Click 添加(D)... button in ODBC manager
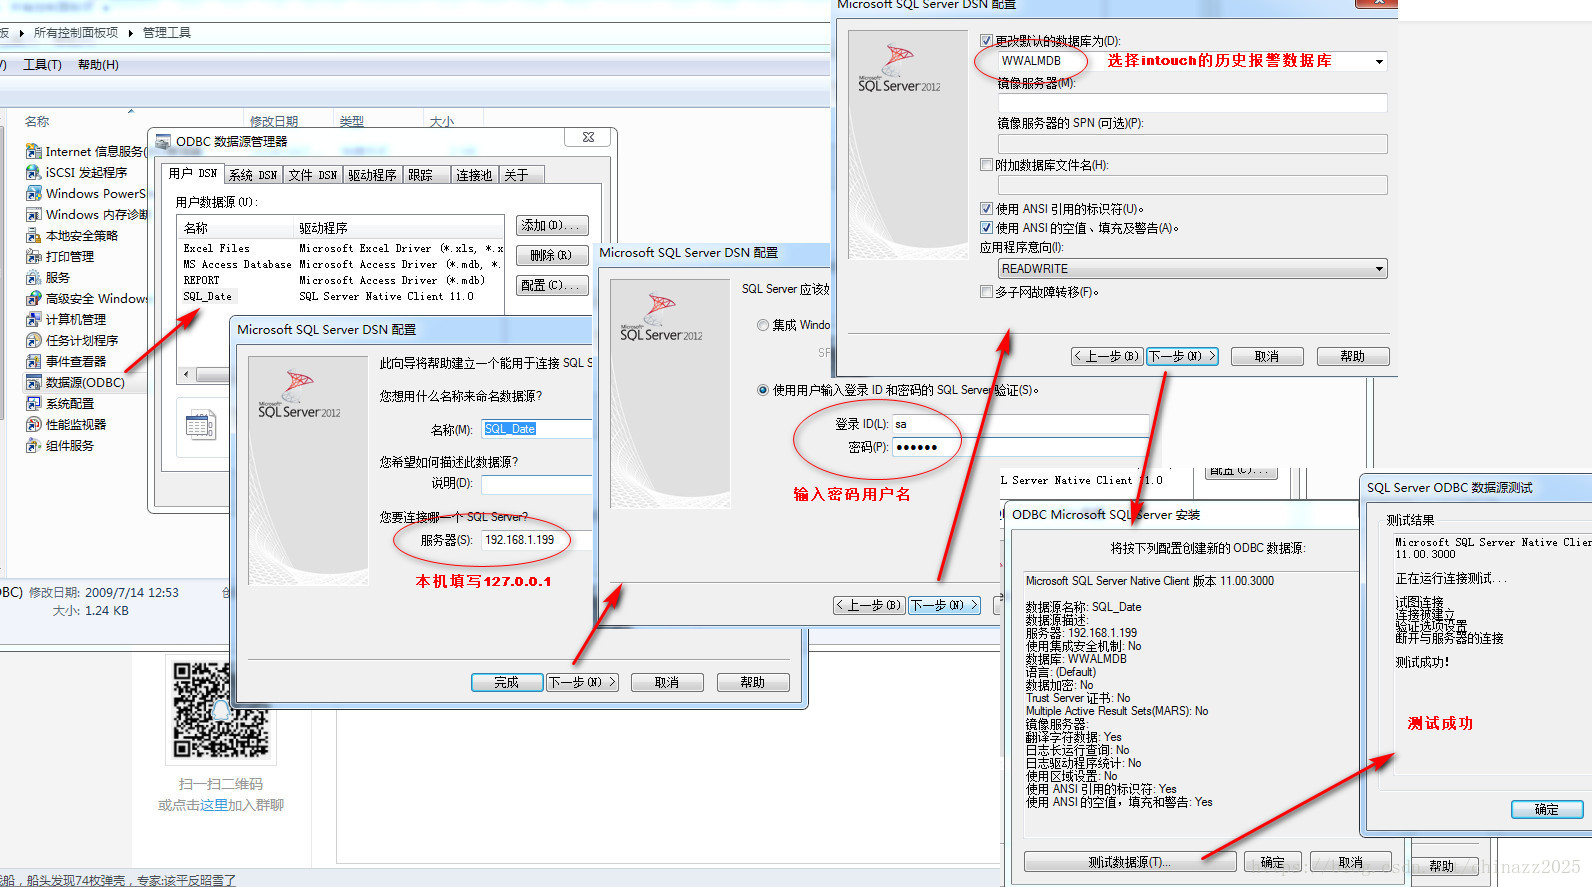This screenshot has height=887, width=1592. tap(552, 226)
